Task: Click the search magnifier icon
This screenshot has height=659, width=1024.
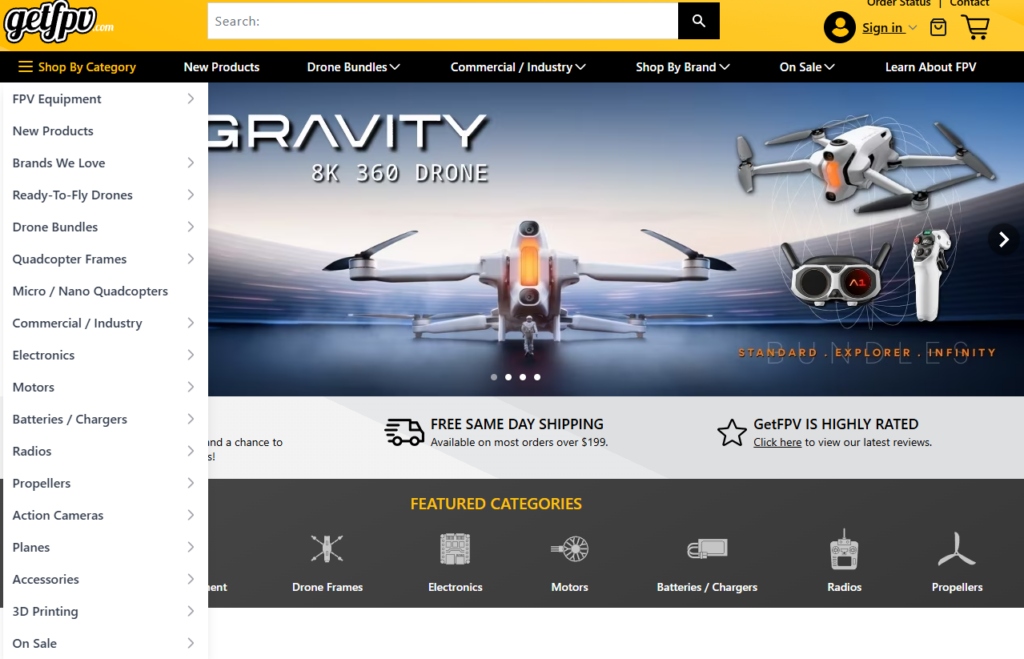Action: click(x=698, y=21)
